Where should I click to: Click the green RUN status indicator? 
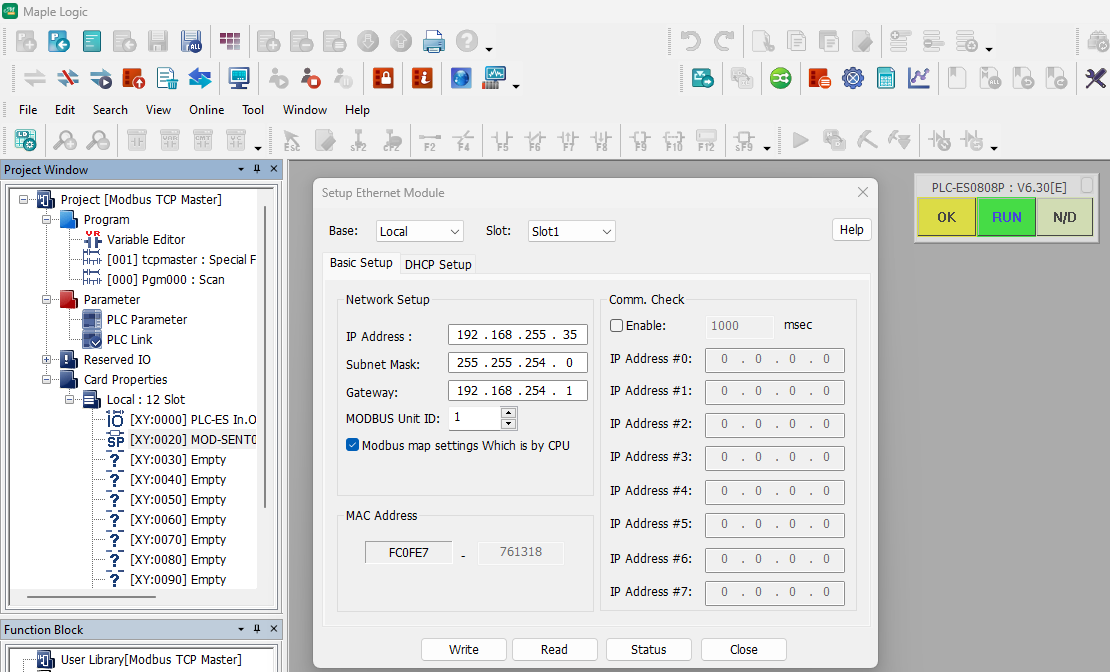[1006, 217]
